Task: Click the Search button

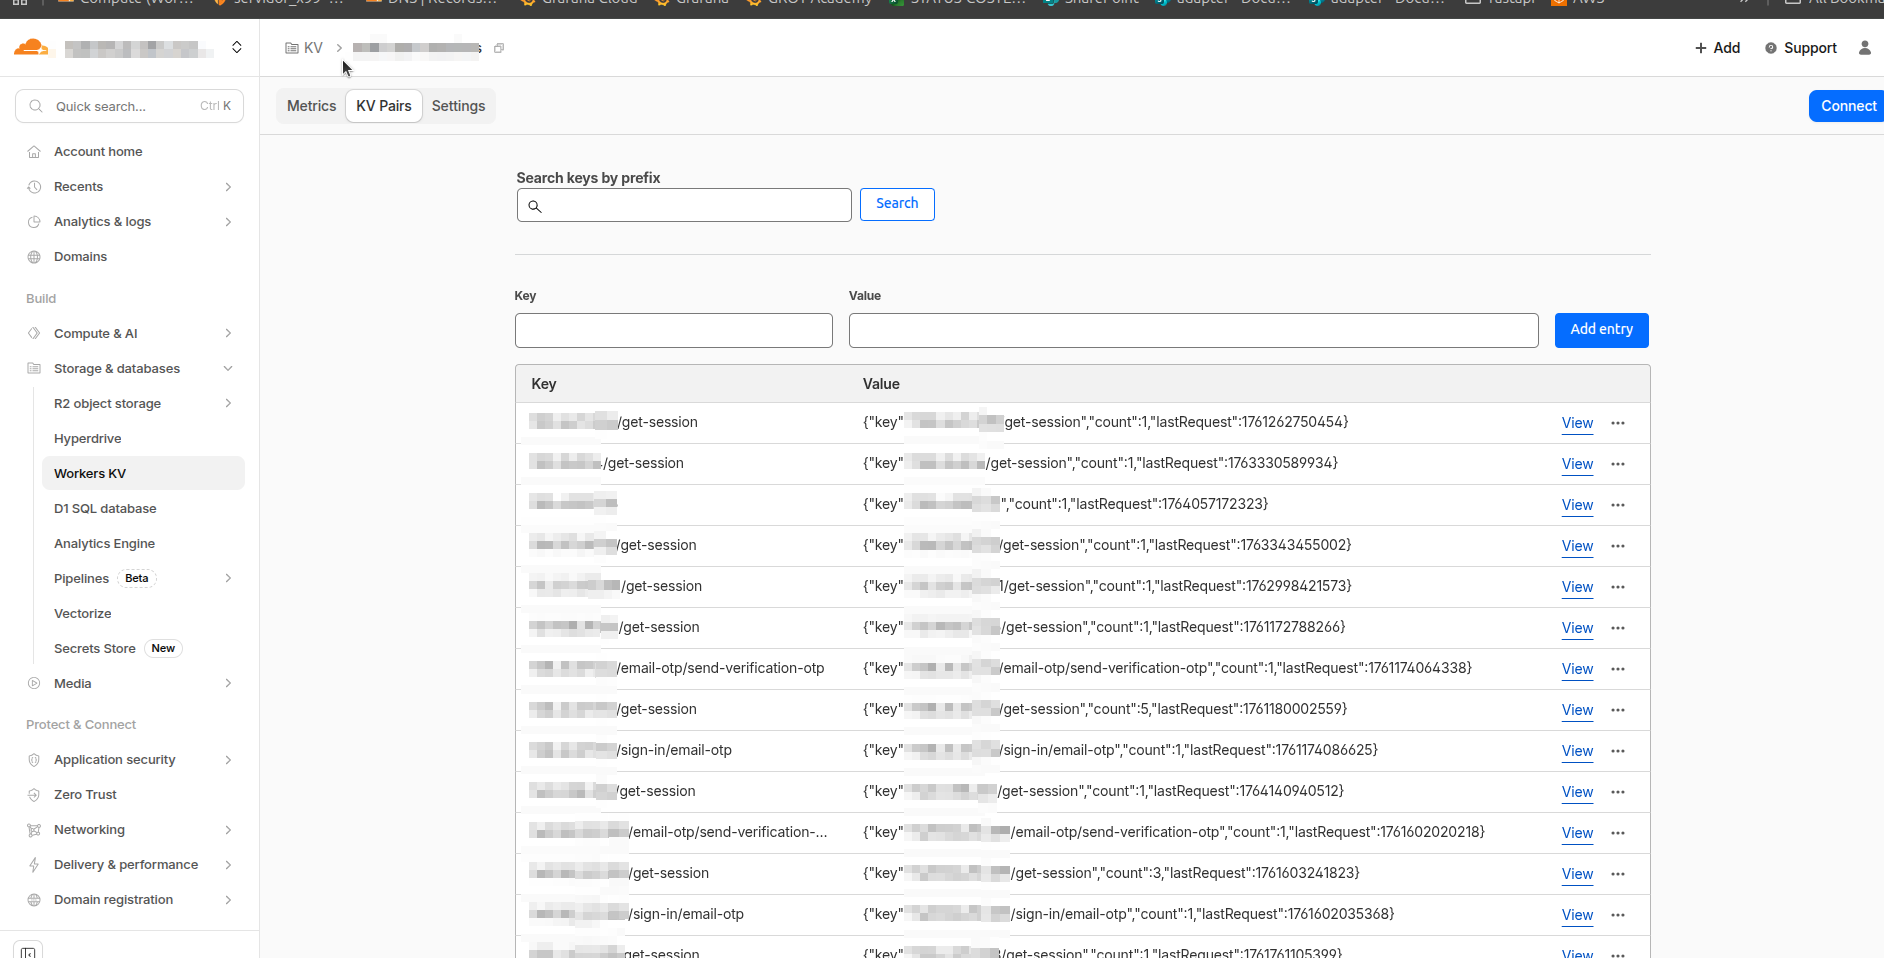Action: pyautogui.click(x=896, y=204)
